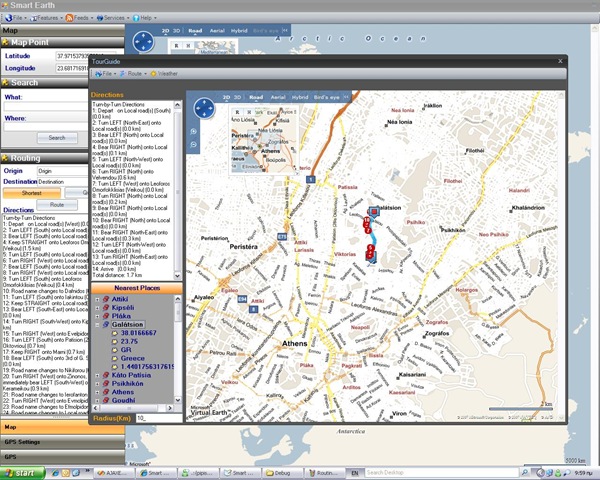Image resolution: width=600 pixels, height=480 pixels.
Task: Click the Windows Start button
Action: coord(22,473)
